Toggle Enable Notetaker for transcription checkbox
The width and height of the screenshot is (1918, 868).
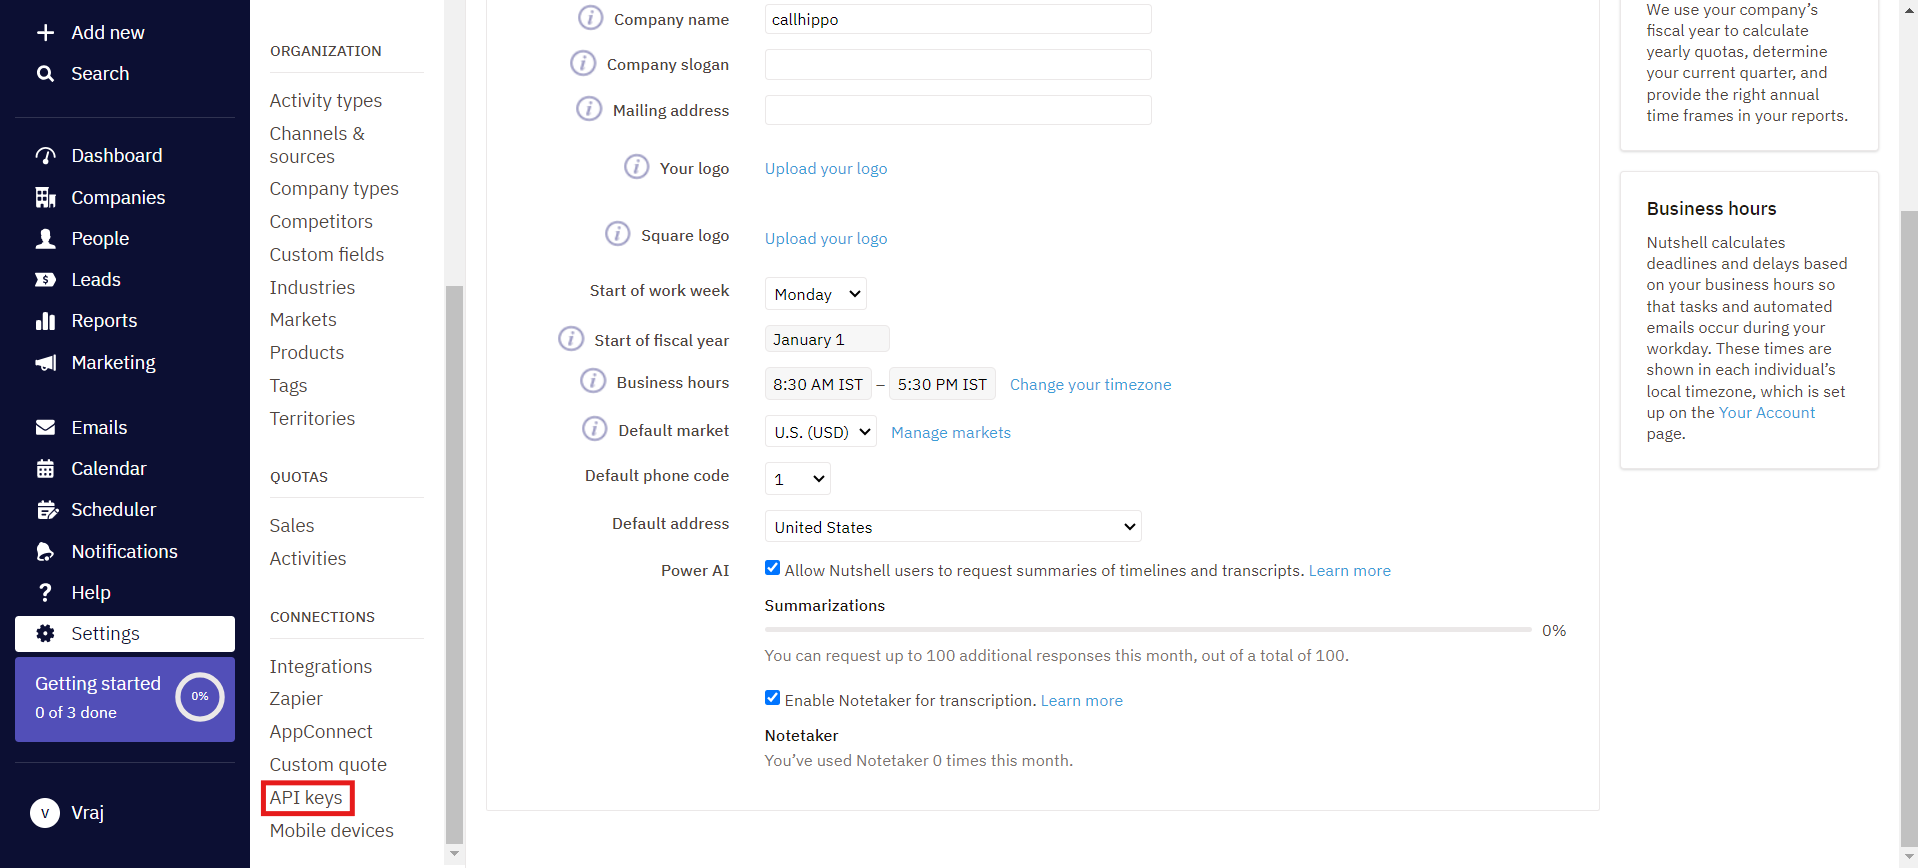pos(772,698)
